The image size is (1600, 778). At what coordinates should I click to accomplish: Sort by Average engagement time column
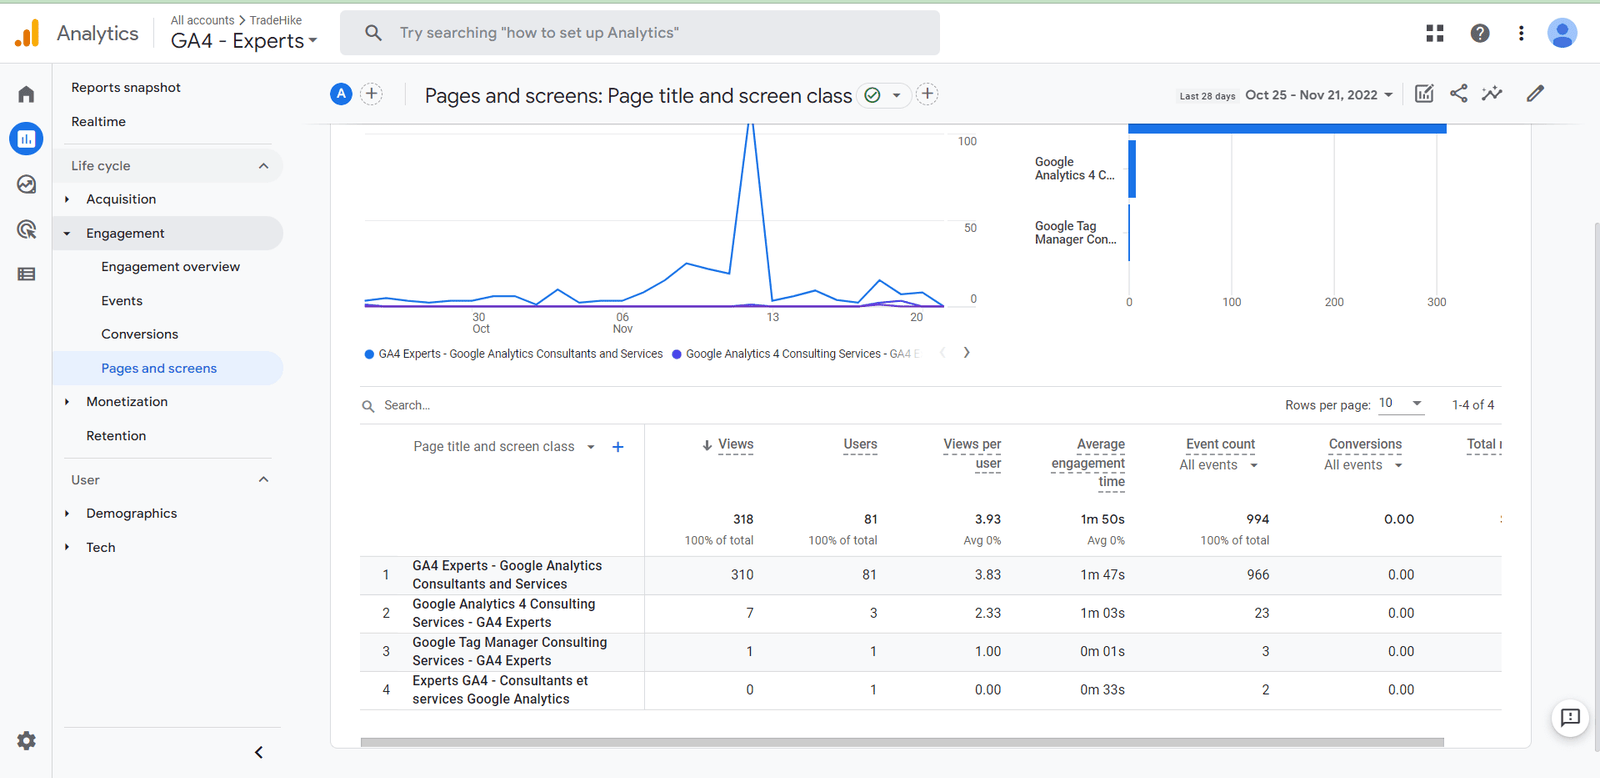[x=1088, y=463]
